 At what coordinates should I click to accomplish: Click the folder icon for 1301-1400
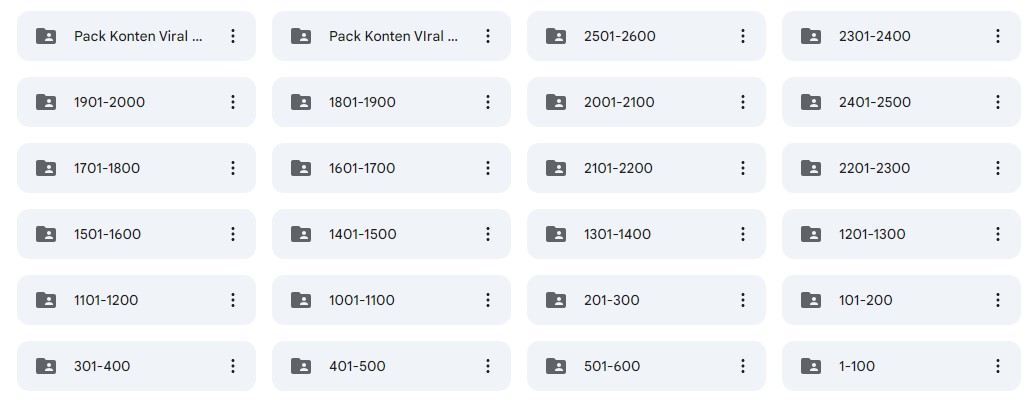click(x=556, y=234)
